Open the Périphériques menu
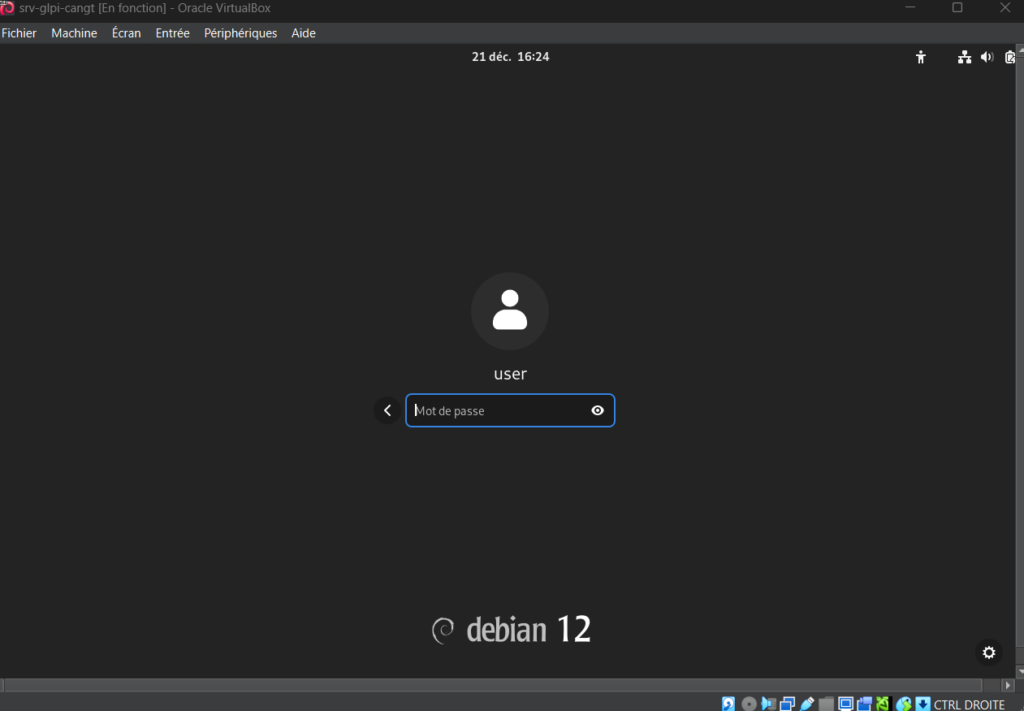 click(x=240, y=33)
